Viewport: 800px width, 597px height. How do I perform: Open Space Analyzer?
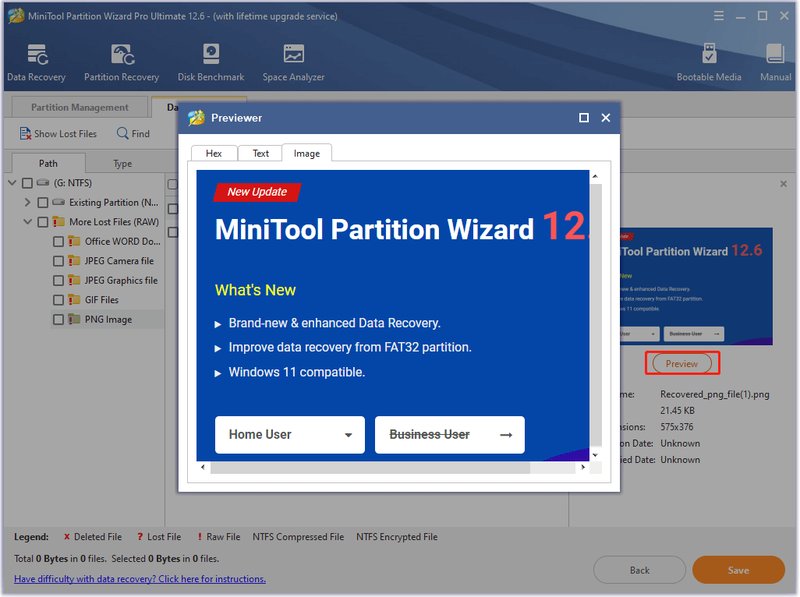(293, 63)
